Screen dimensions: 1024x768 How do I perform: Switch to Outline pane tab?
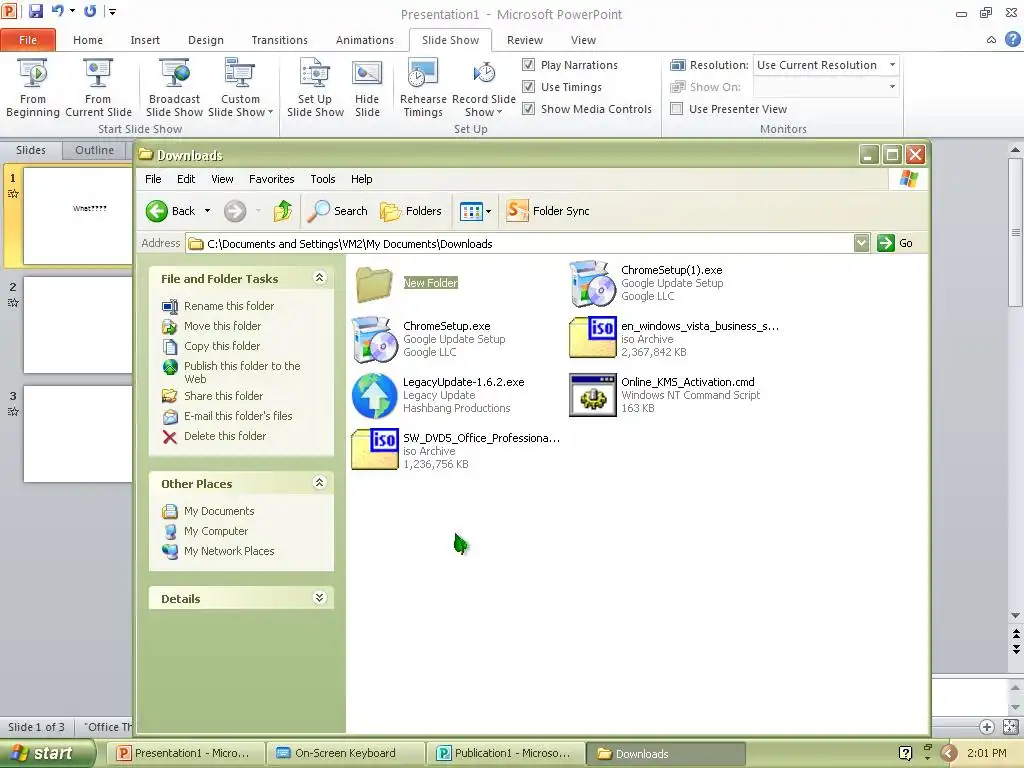coord(95,150)
